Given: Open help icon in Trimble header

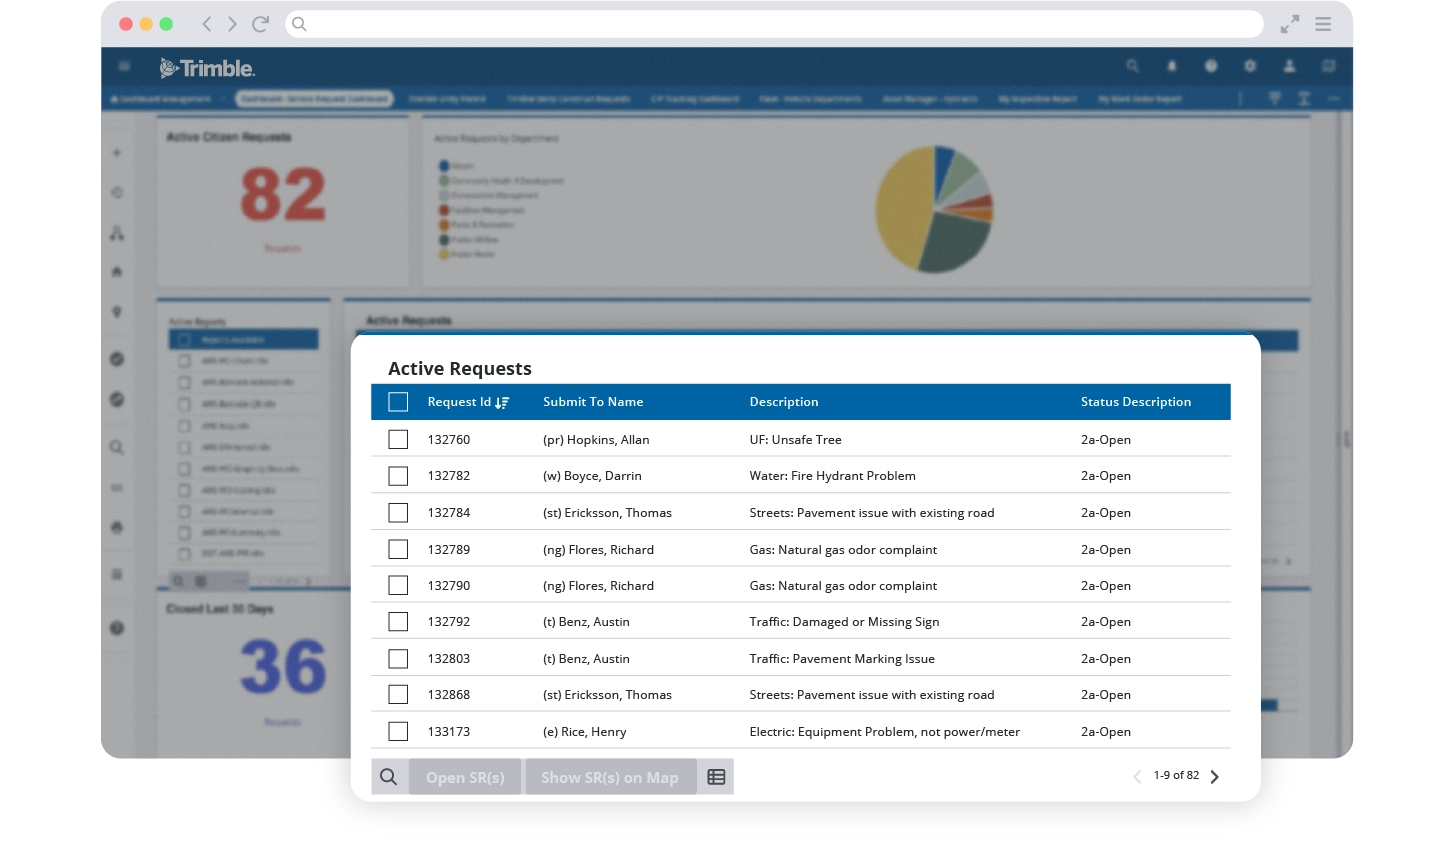Looking at the screenshot, I should (x=1211, y=66).
